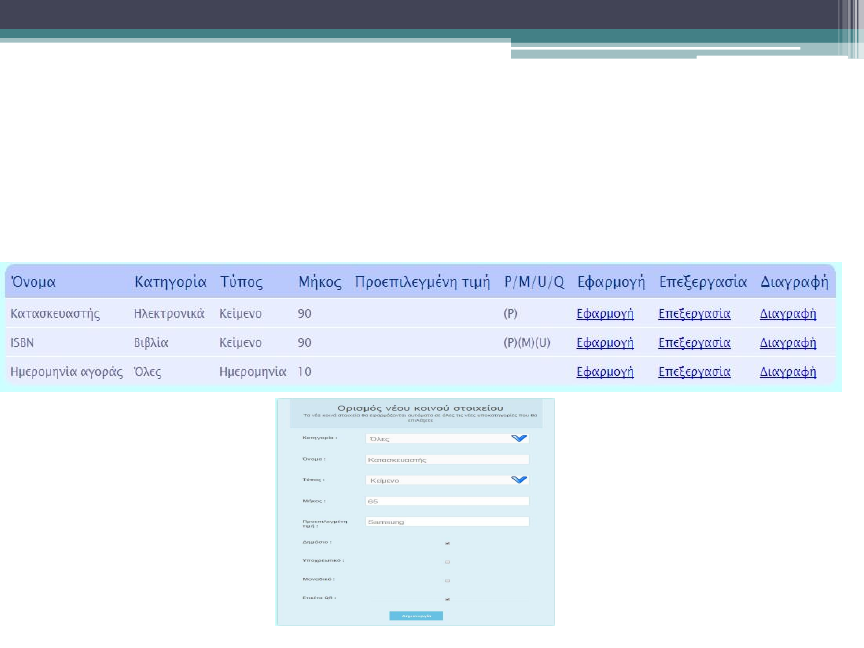Click Εφαρμογή link in Κατασκευαστής row
This screenshot has height=648, width=864.
pyautogui.click(x=605, y=314)
